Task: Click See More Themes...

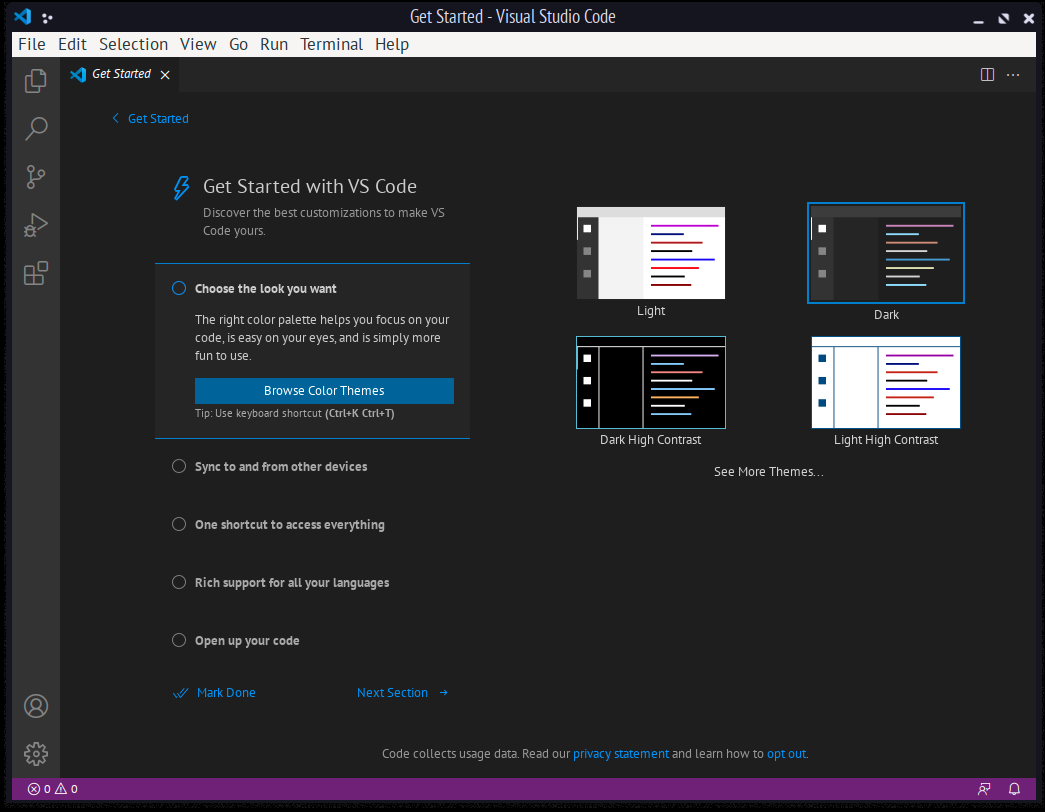Action: [768, 472]
